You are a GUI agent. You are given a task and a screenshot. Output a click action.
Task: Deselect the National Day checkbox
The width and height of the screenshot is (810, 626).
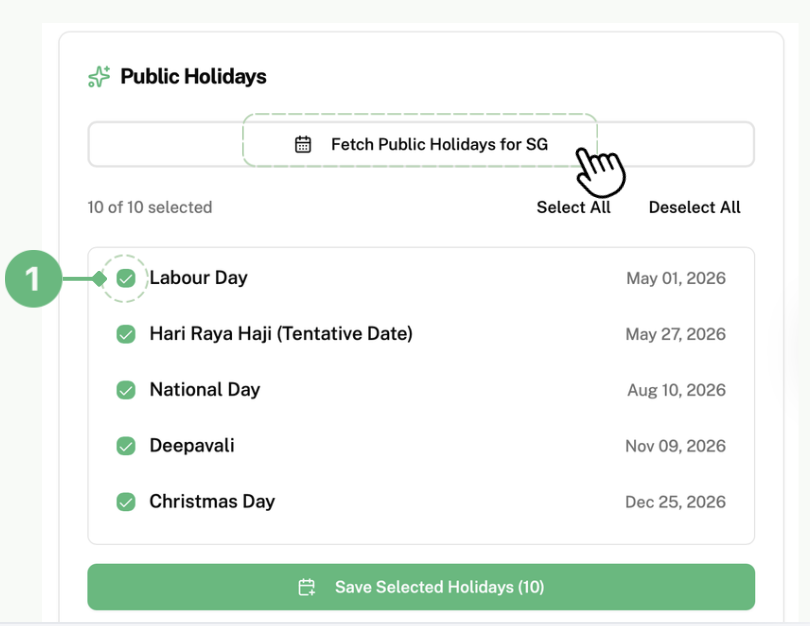(126, 390)
